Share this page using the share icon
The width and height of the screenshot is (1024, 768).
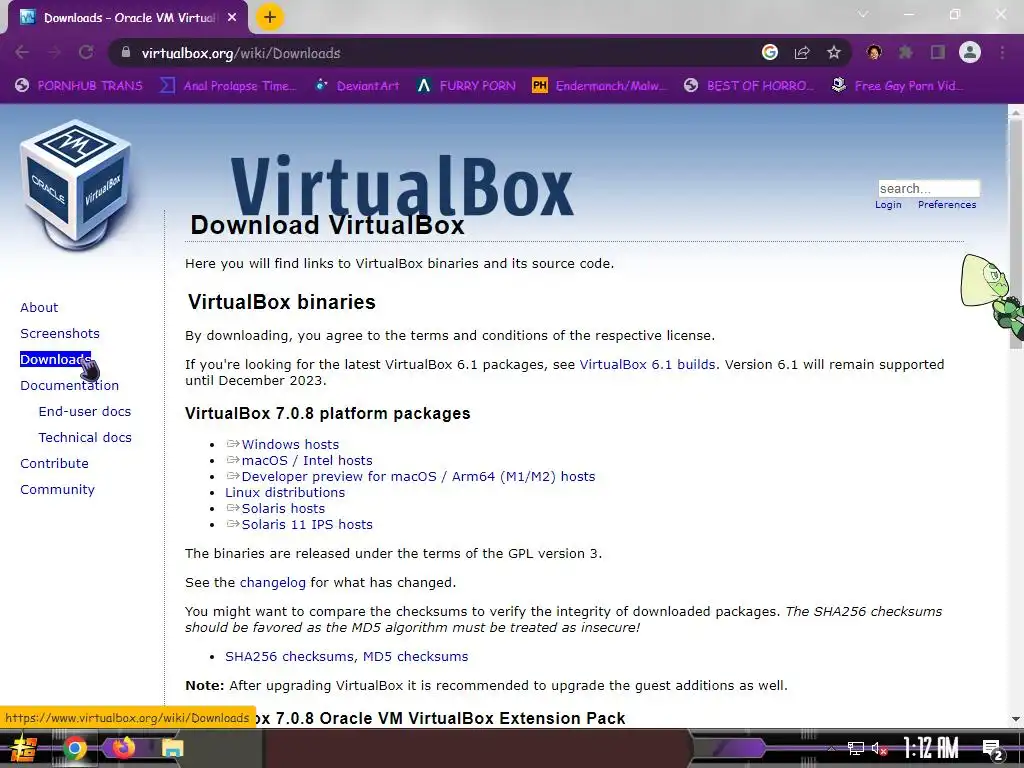802,53
